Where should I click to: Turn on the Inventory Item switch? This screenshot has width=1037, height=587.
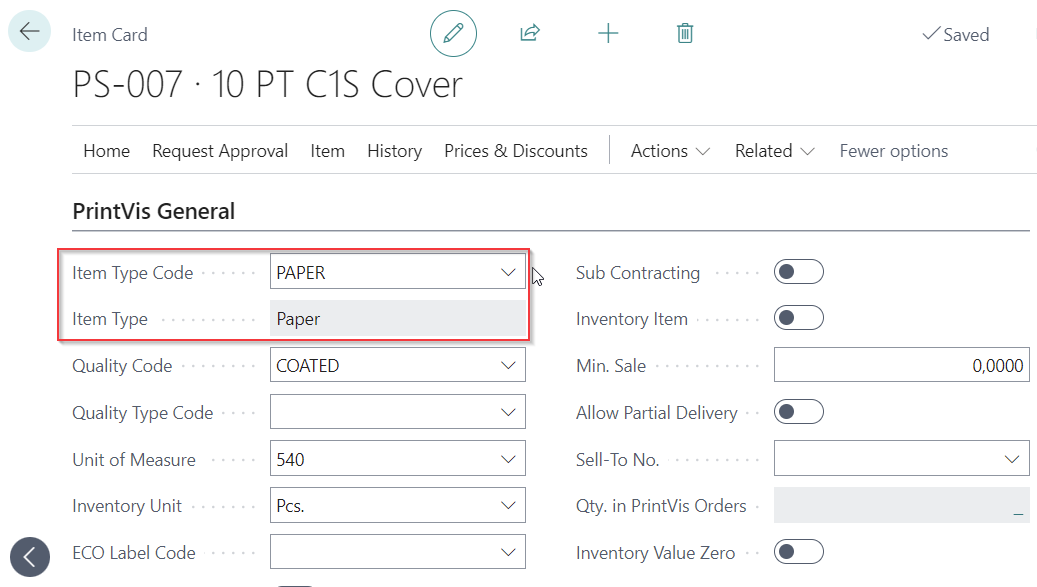798,317
